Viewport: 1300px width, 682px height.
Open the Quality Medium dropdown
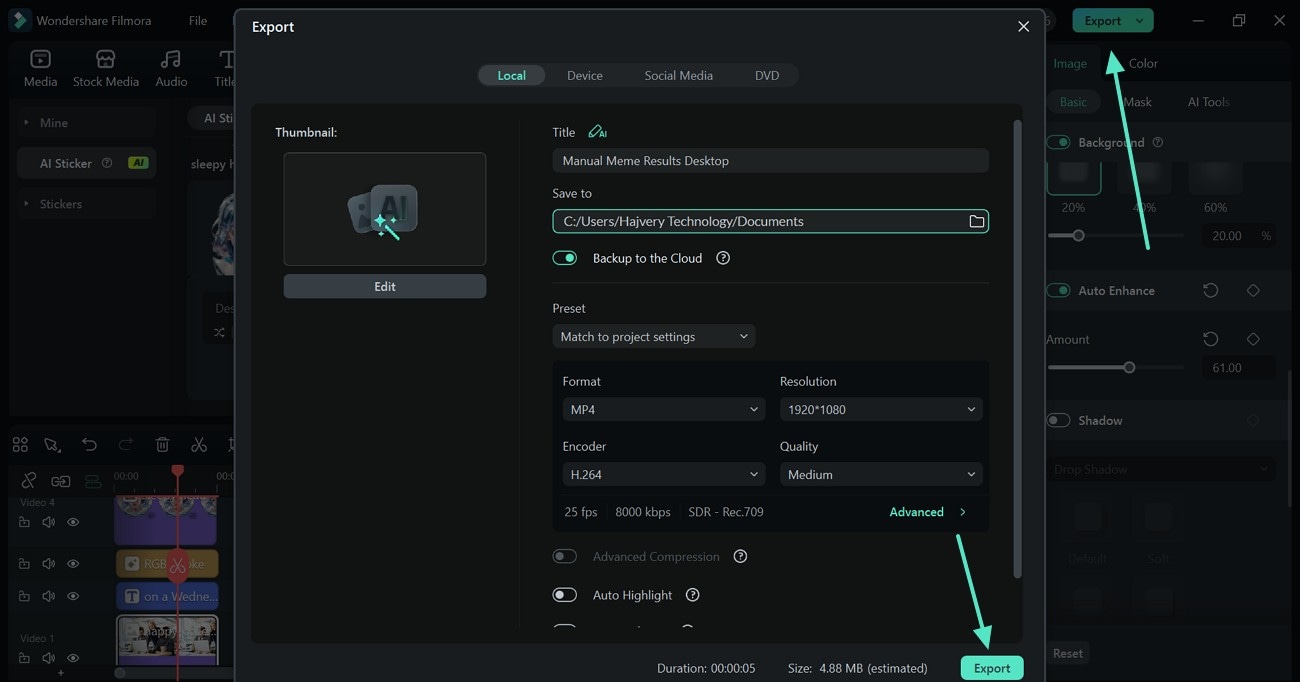pos(880,474)
